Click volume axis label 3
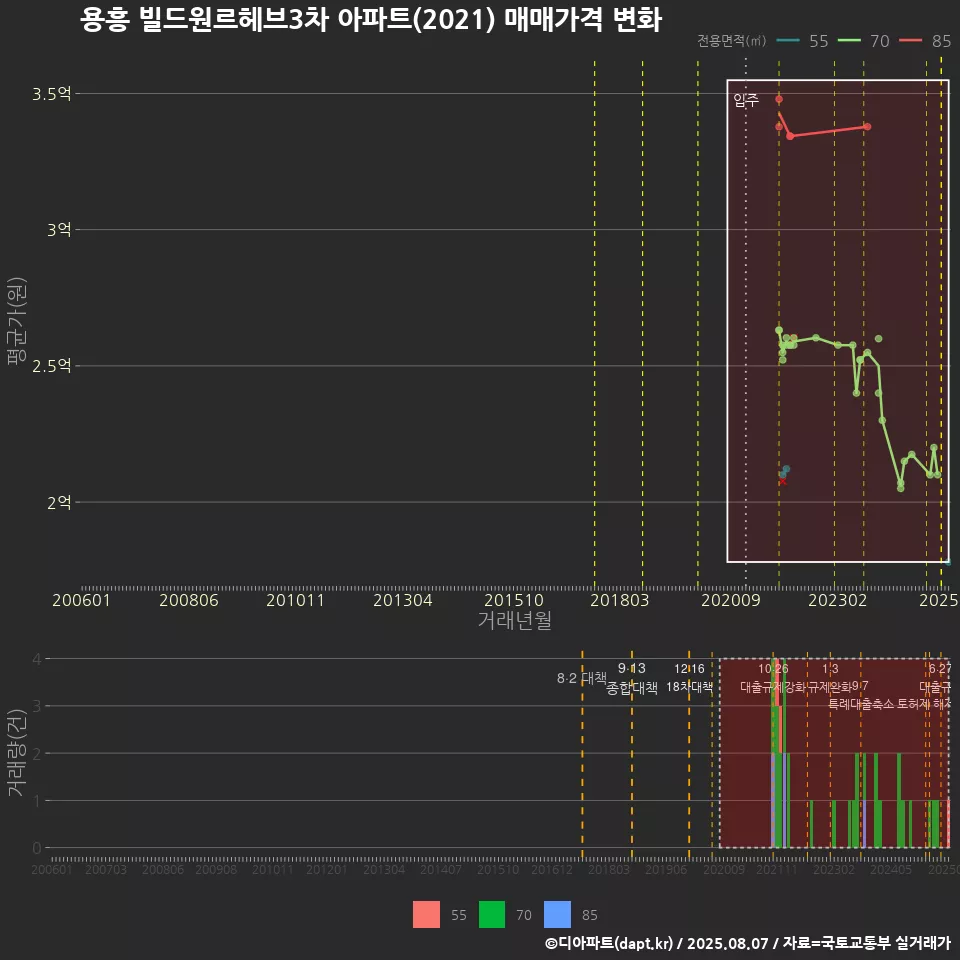This screenshot has width=960, height=960. pos(37,706)
